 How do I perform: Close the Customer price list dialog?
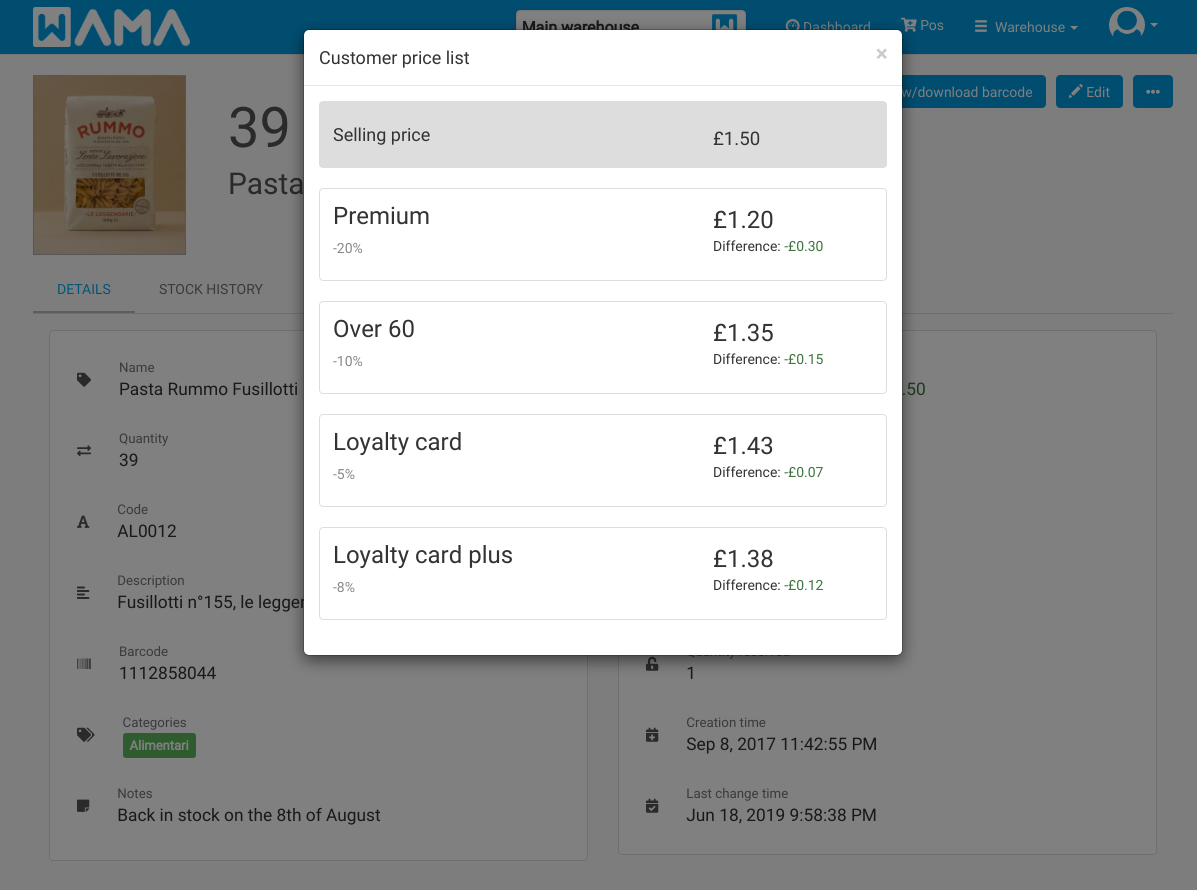pos(881,53)
